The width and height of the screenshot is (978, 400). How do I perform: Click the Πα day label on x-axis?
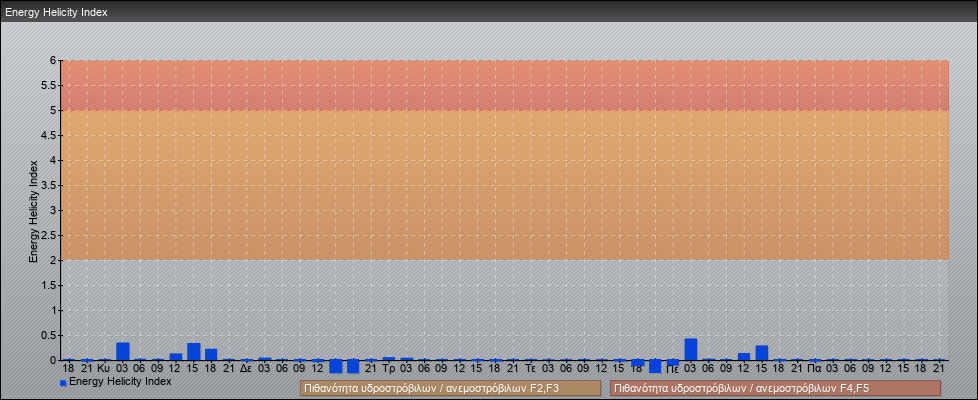pyautogui.click(x=814, y=369)
